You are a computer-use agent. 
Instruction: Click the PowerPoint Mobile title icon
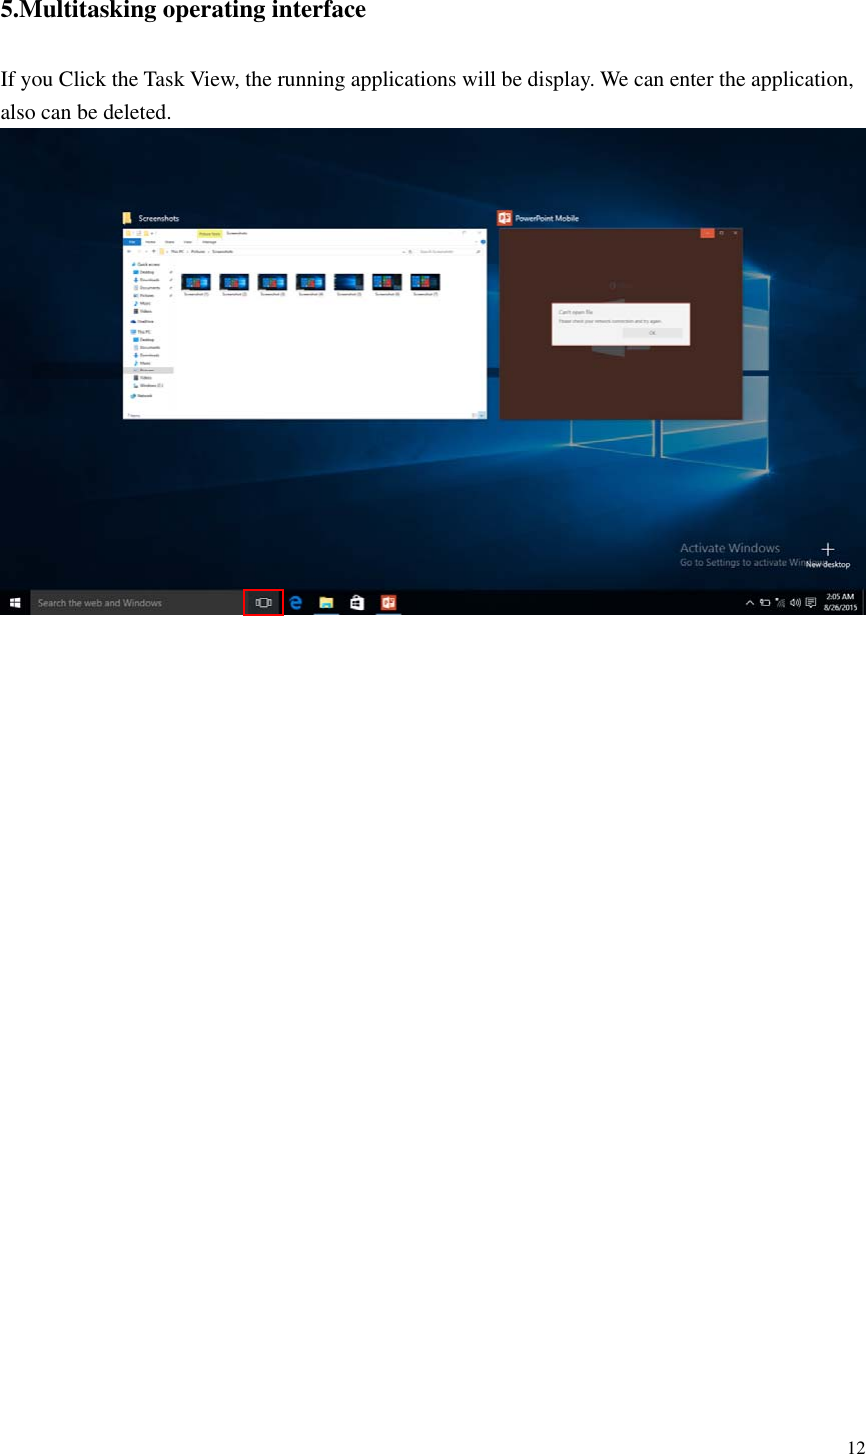(505, 218)
